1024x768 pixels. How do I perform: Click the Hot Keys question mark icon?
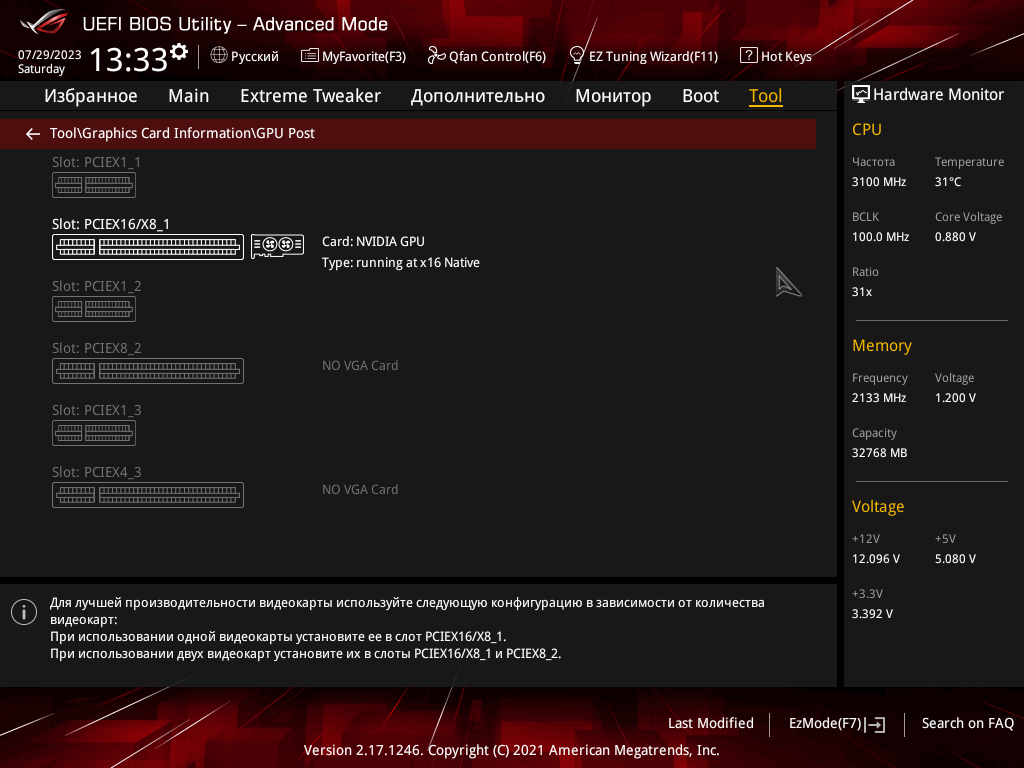click(x=748, y=56)
